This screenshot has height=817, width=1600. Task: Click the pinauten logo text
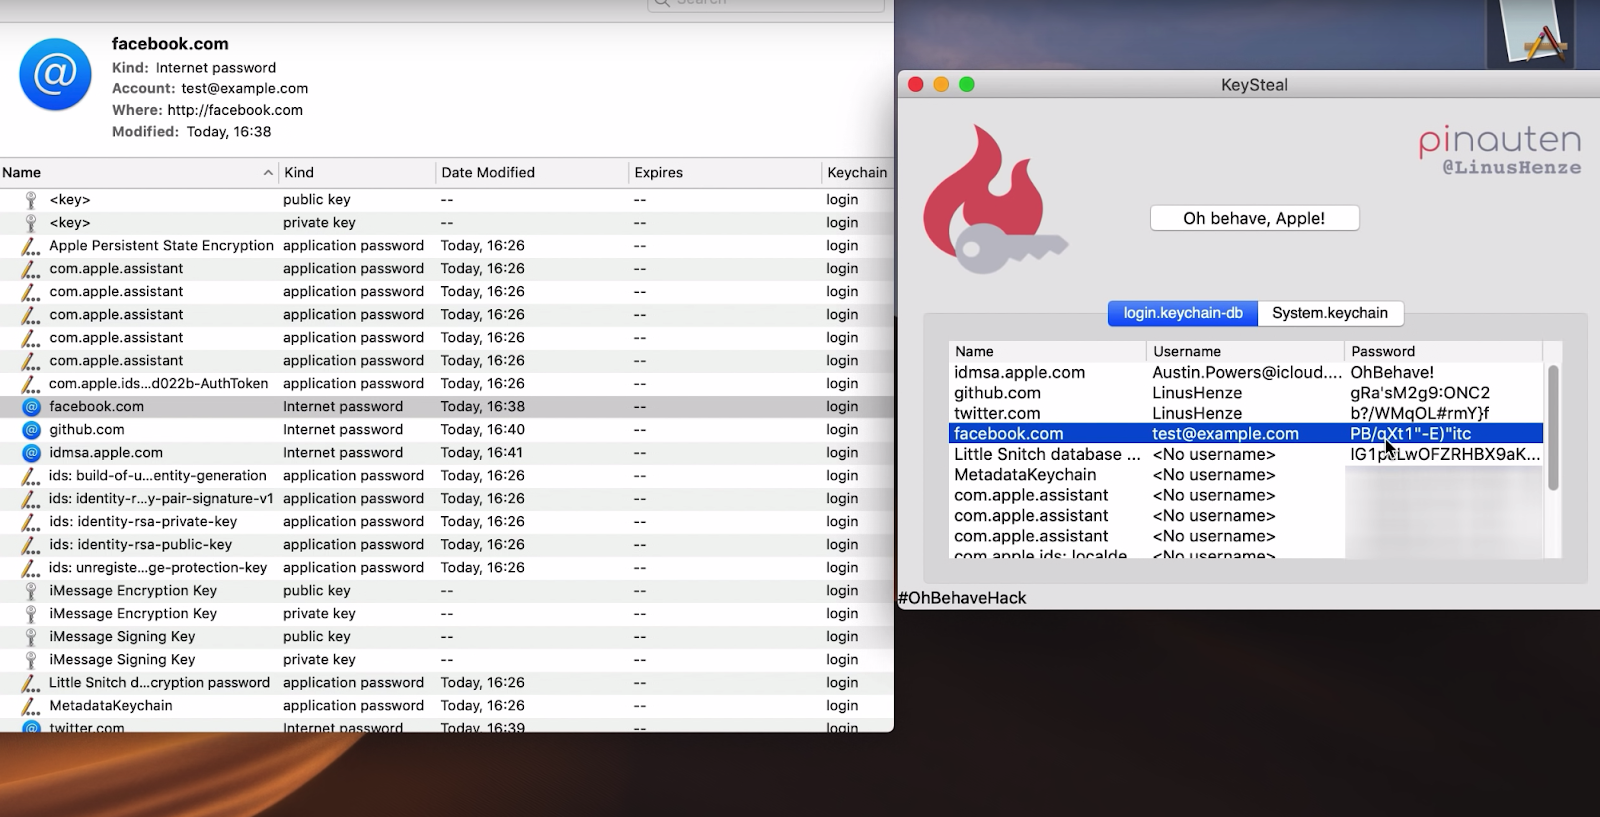(1500, 141)
